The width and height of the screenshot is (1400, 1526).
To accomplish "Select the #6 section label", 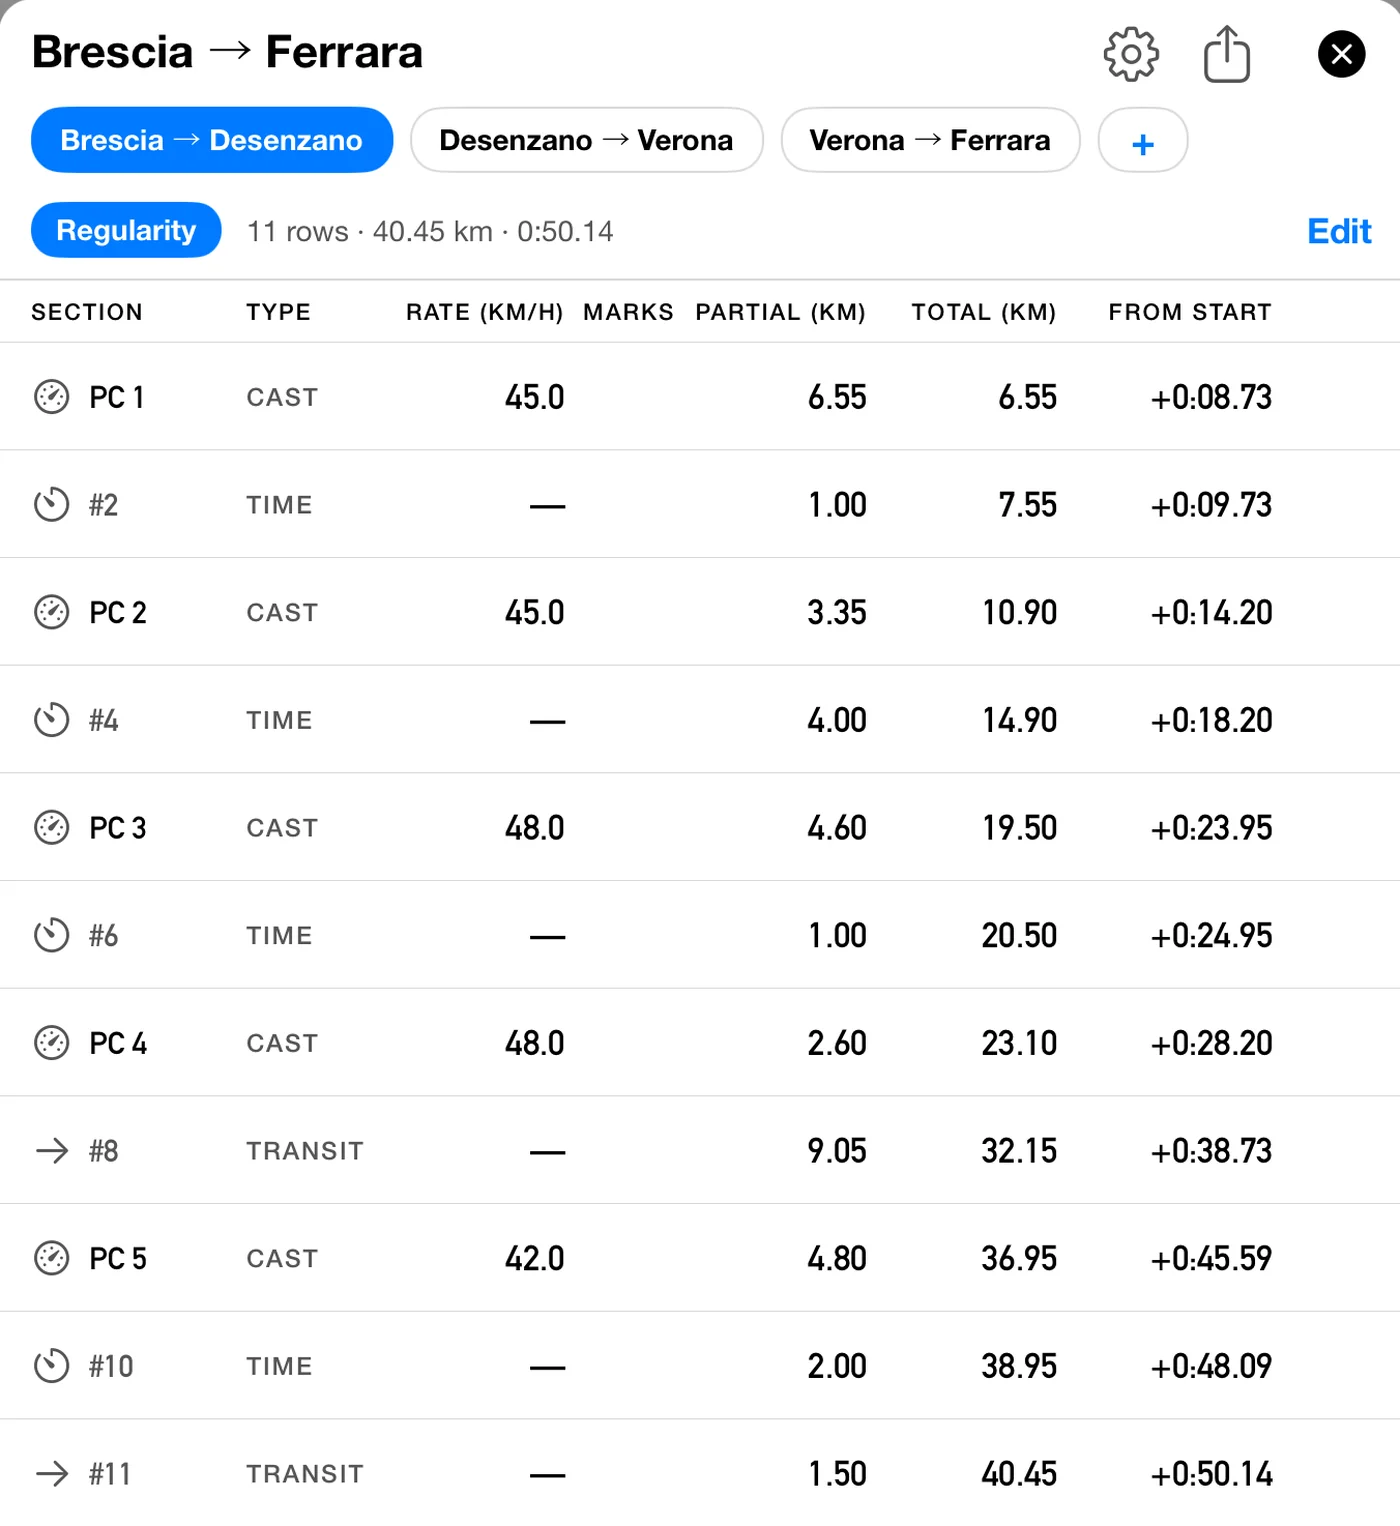I will 104,935.
